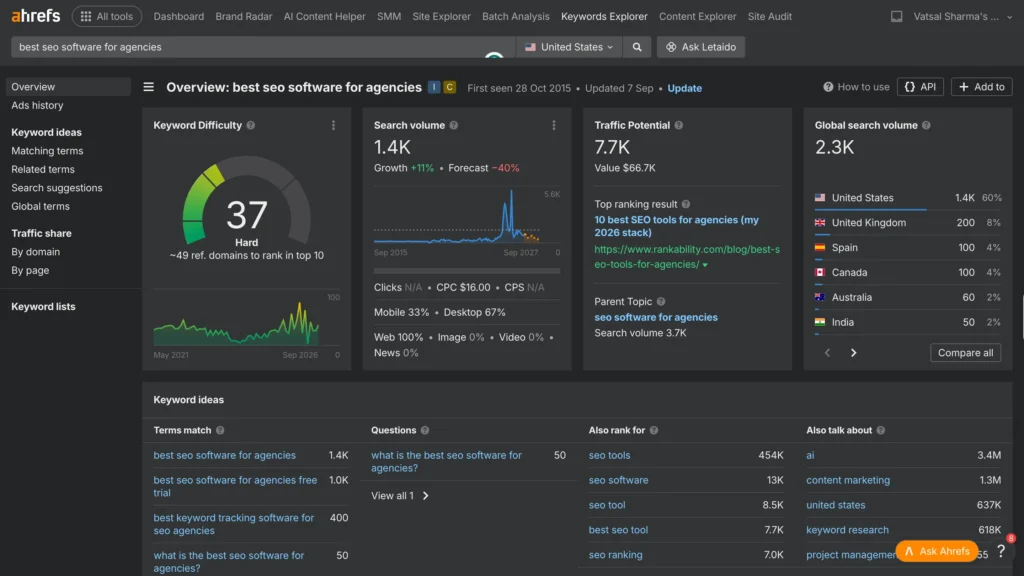The height and width of the screenshot is (576, 1024).
Task: Click the search magnifier button
Action: point(637,47)
